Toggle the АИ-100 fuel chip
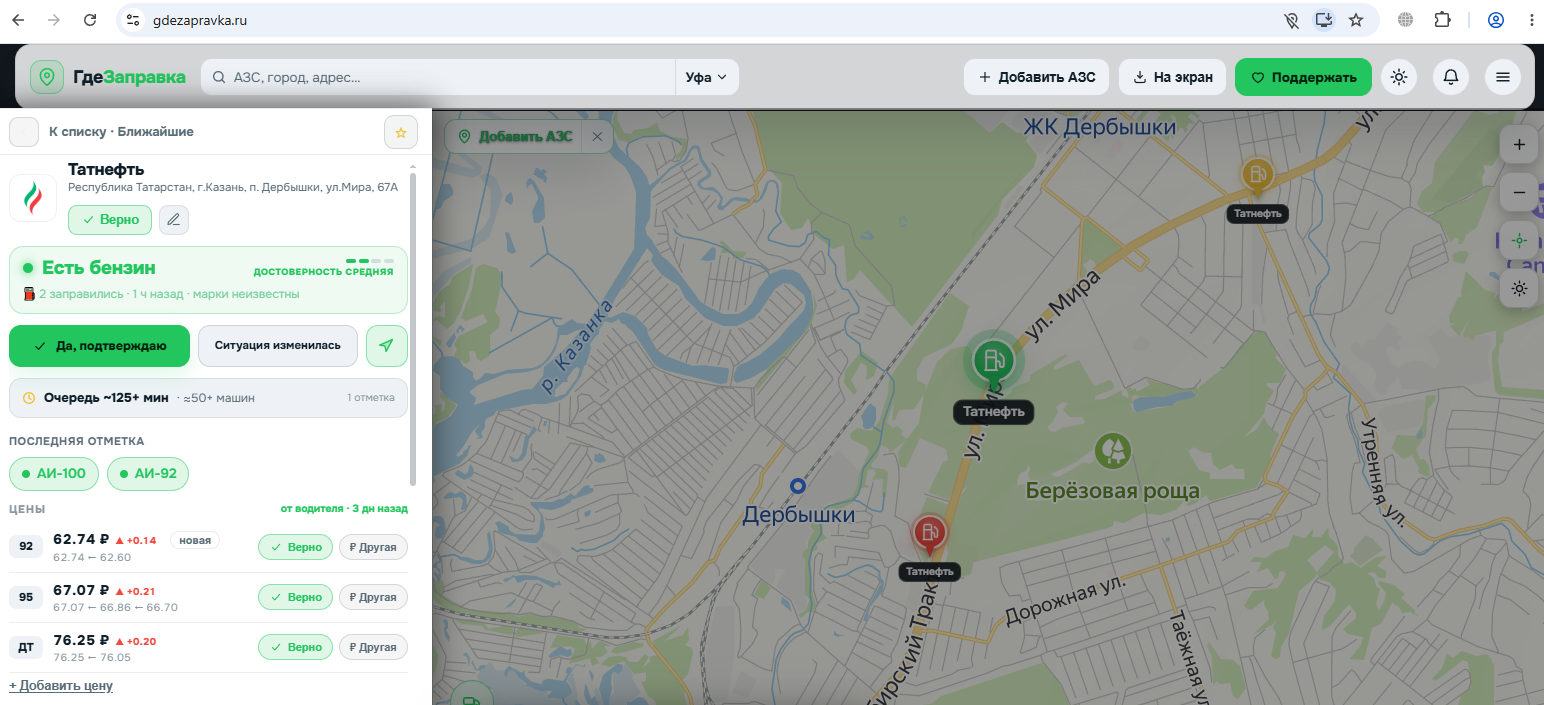 click(x=54, y=473)
